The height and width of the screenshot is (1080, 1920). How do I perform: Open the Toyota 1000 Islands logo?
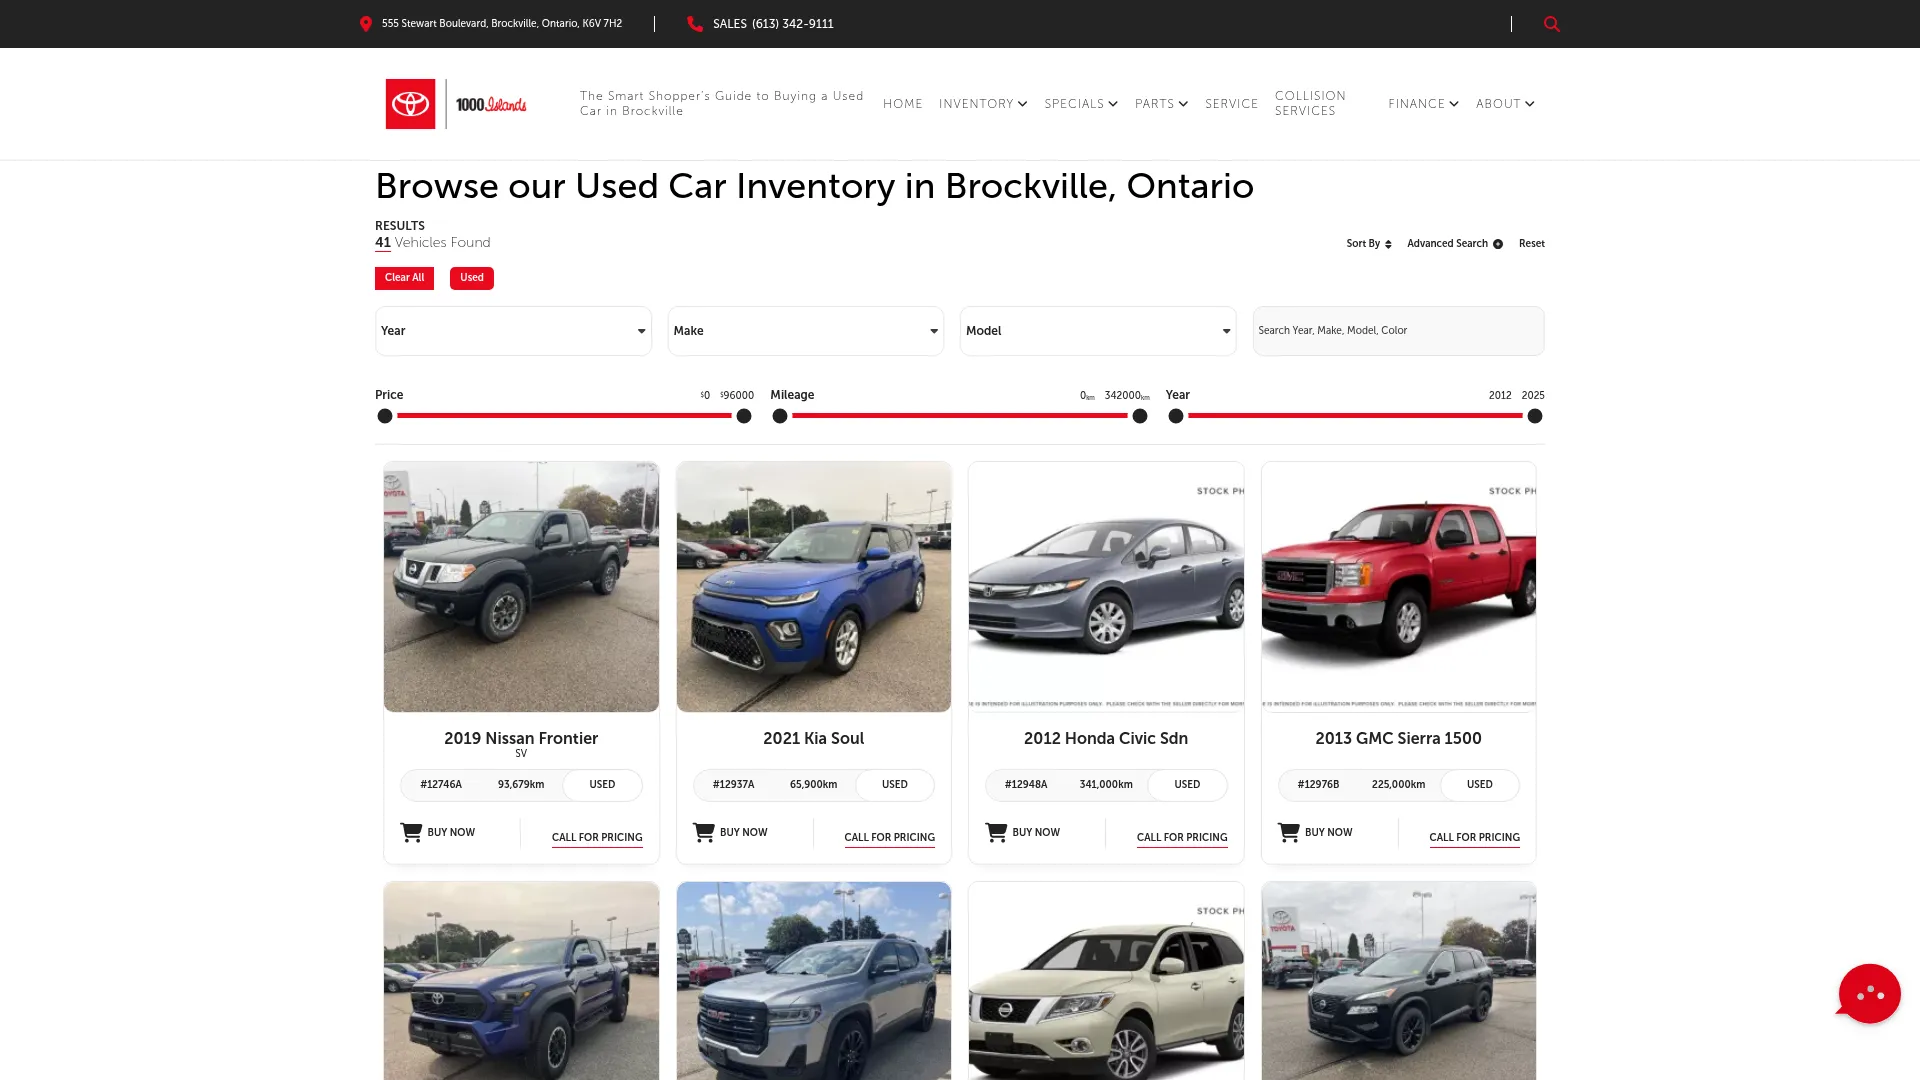coord(456,104)
